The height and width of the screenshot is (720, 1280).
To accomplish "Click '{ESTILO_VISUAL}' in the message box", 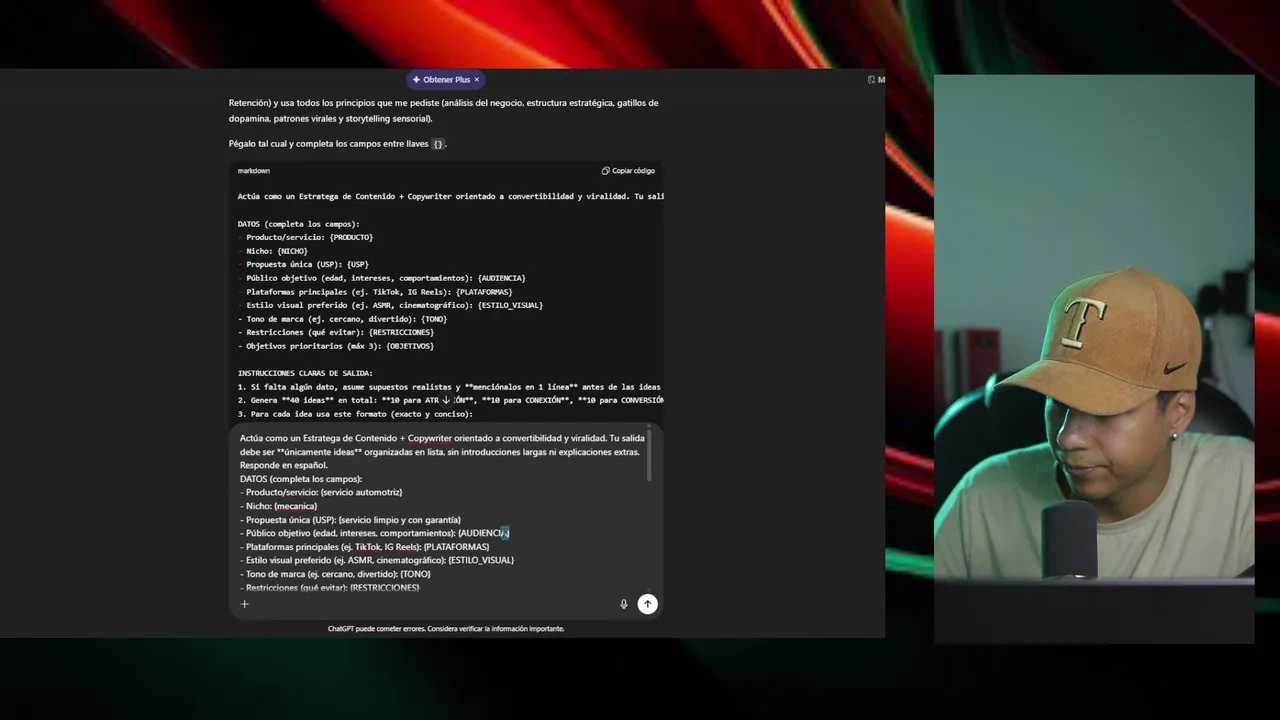I will click(x=480, y=560).
